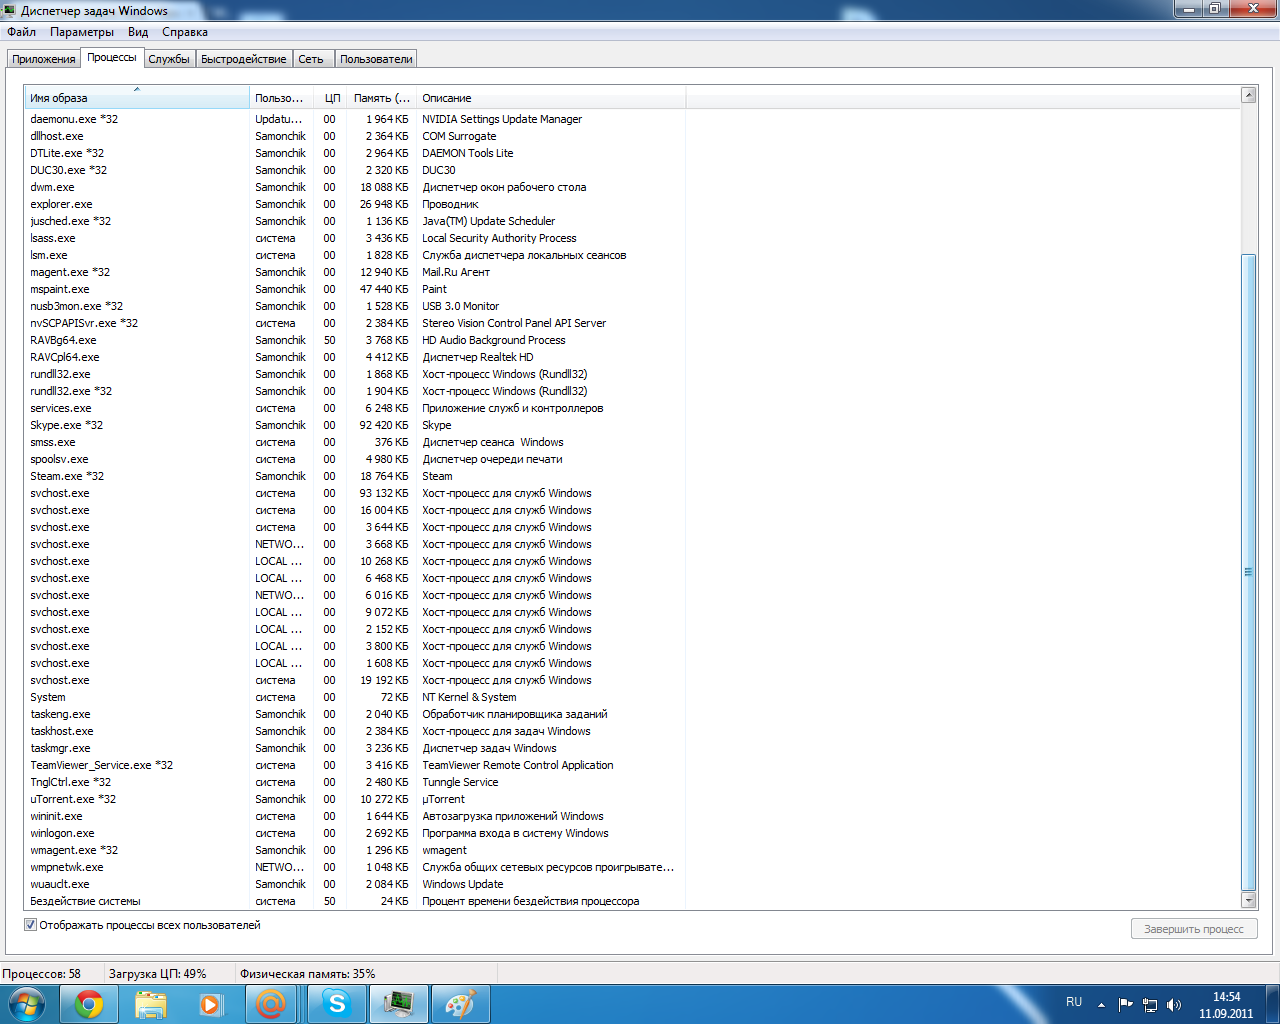Click the RU language indicator
This screenshot has width=1280, height=1024.
[1074, 1002]
